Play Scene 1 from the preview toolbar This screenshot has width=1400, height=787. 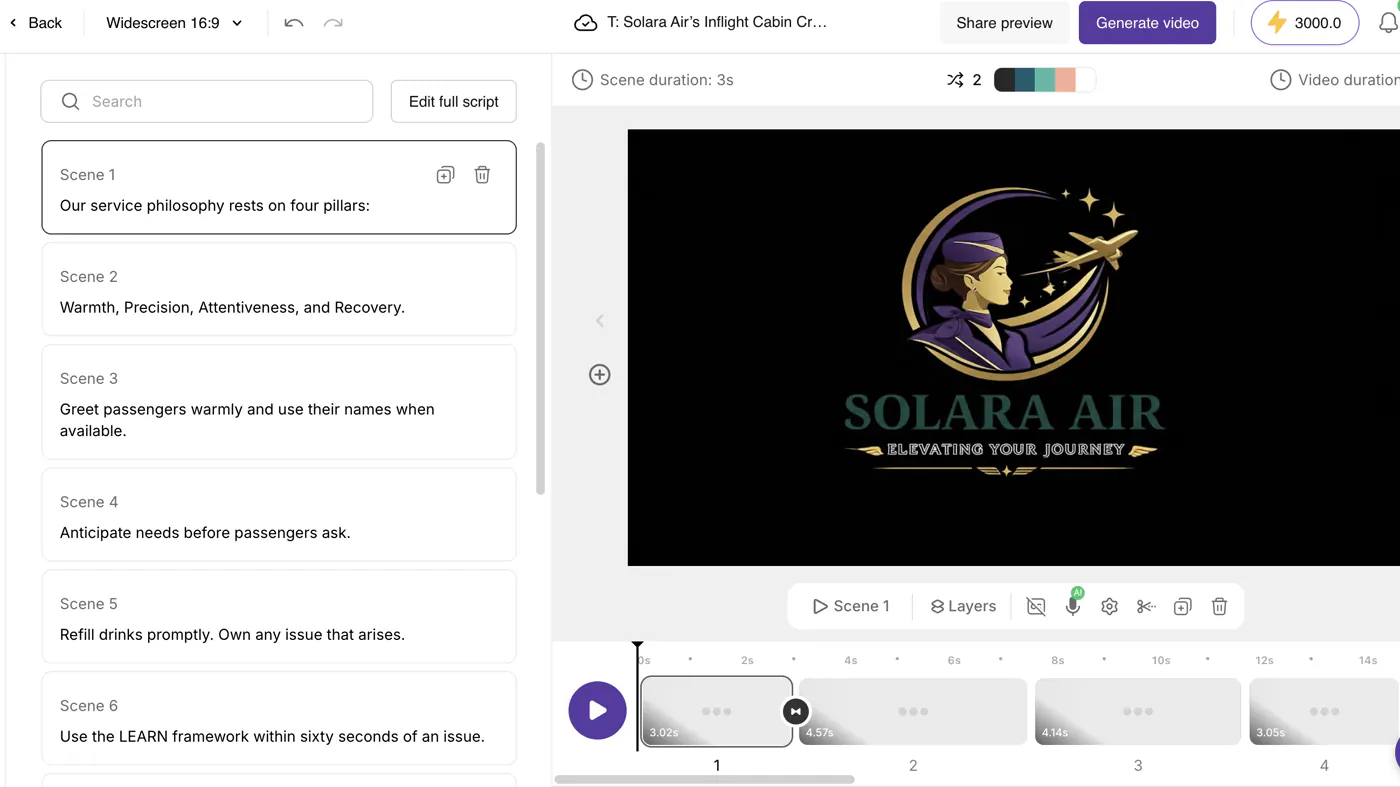[x=851, y=606]
